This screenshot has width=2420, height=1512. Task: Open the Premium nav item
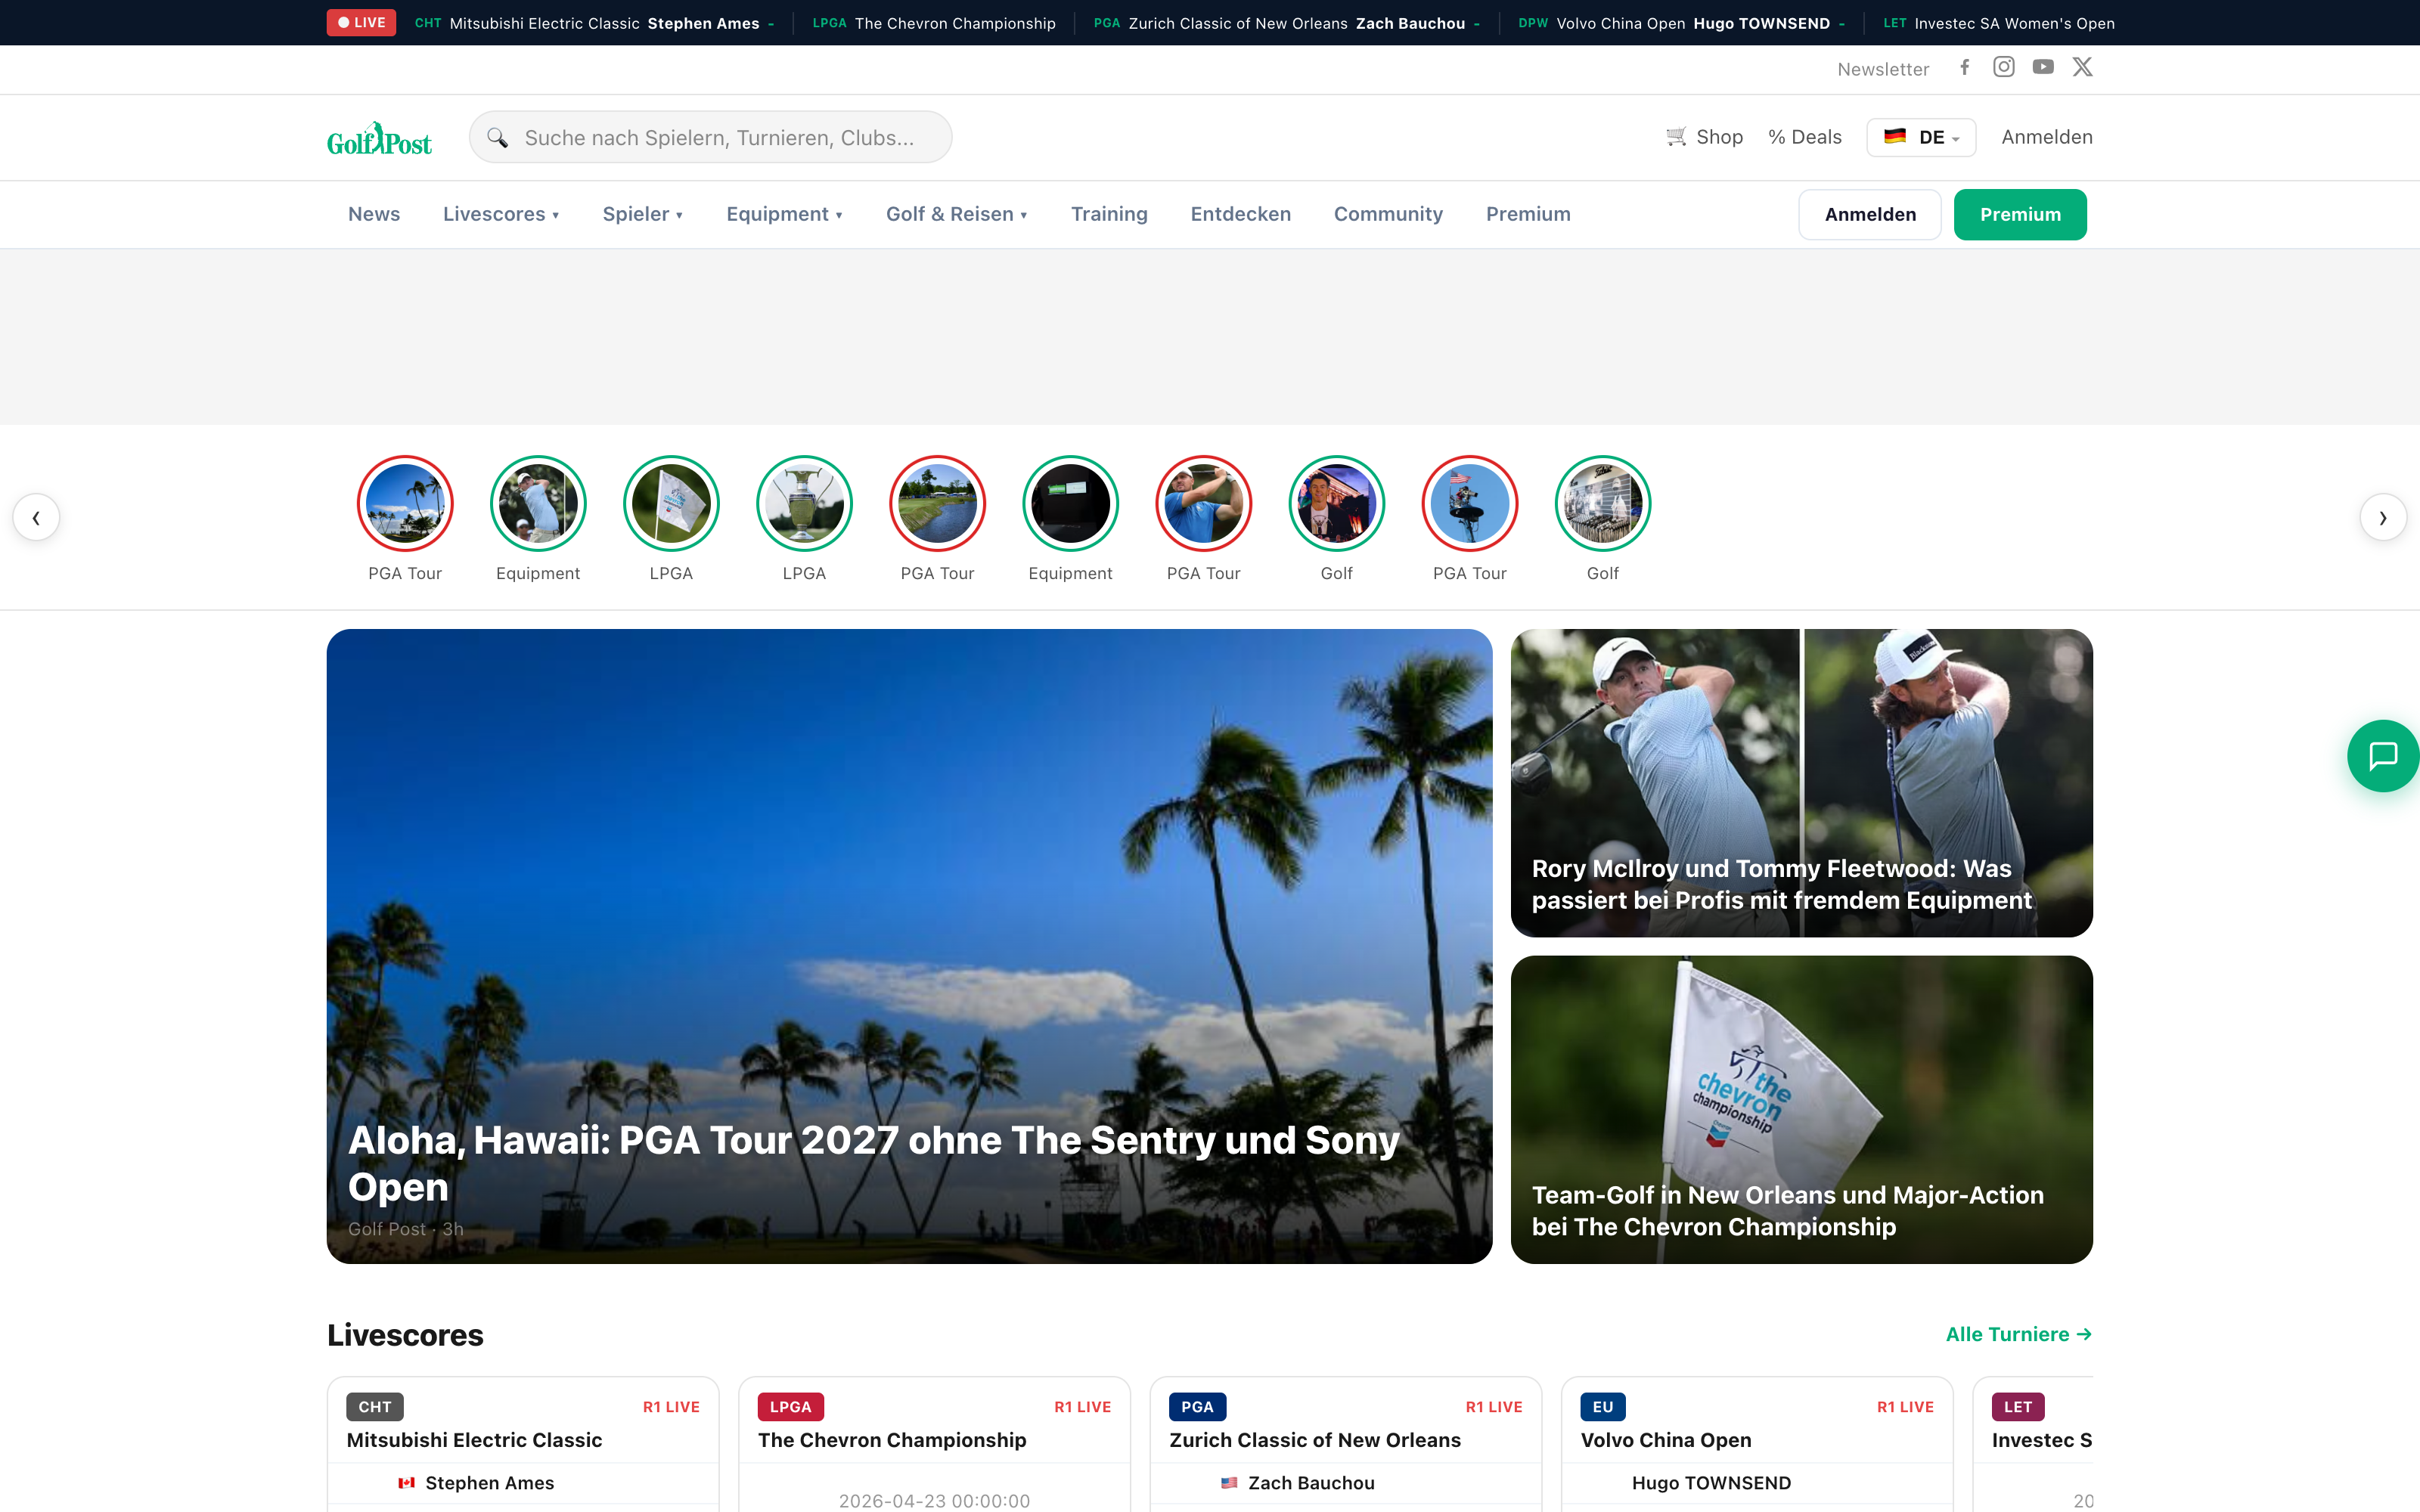point(1528,214)
